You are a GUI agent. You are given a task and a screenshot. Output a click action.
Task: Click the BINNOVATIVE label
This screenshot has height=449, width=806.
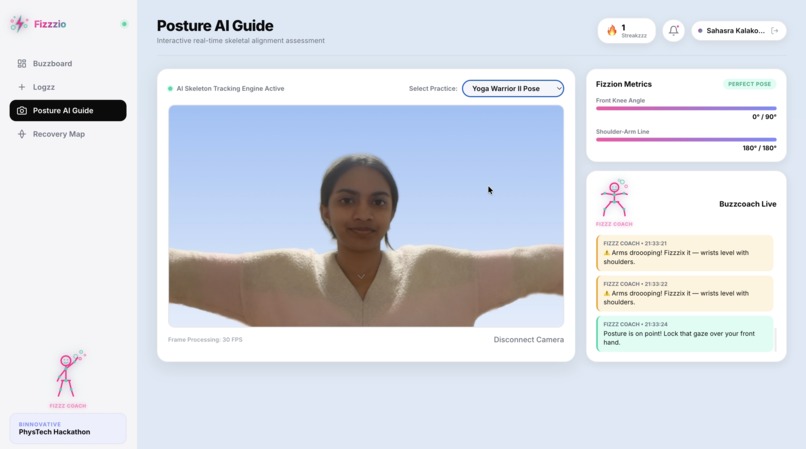(x=40, y=424)
